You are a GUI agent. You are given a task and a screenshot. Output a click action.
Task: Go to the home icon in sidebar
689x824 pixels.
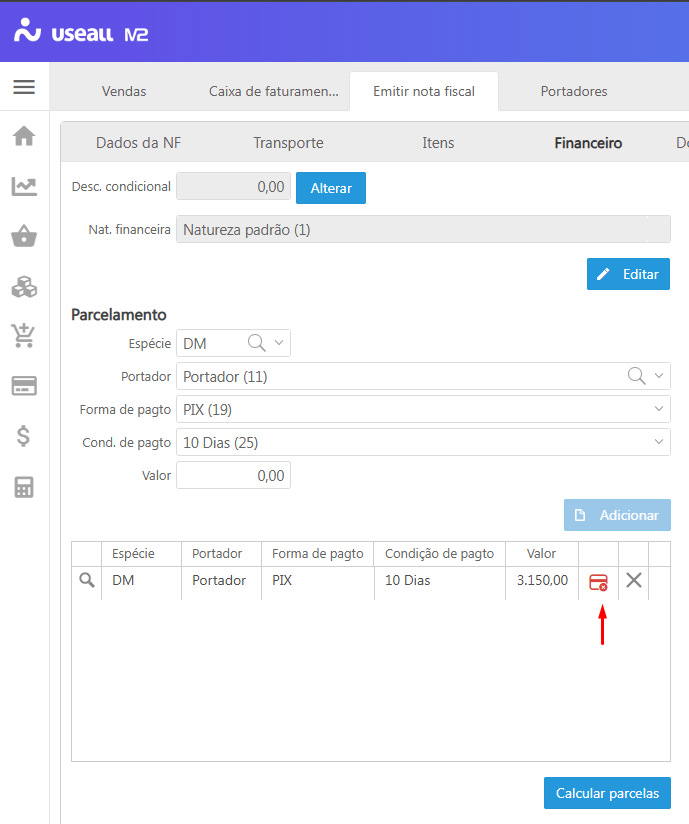tap(24, 136)
